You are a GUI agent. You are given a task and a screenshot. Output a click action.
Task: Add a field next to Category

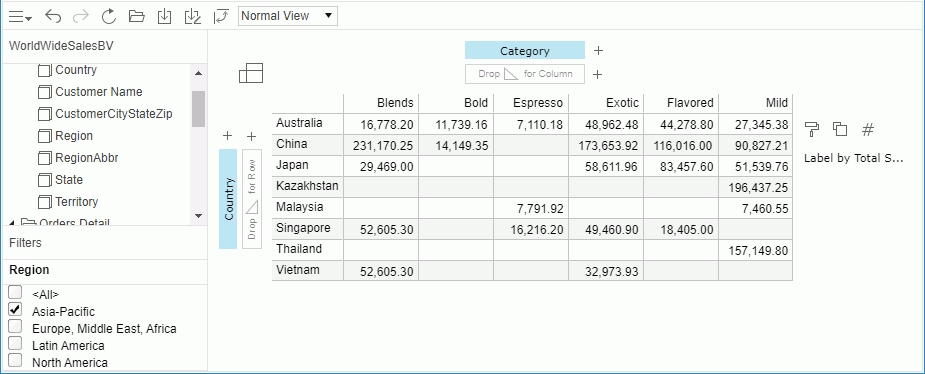click(598, 51)
